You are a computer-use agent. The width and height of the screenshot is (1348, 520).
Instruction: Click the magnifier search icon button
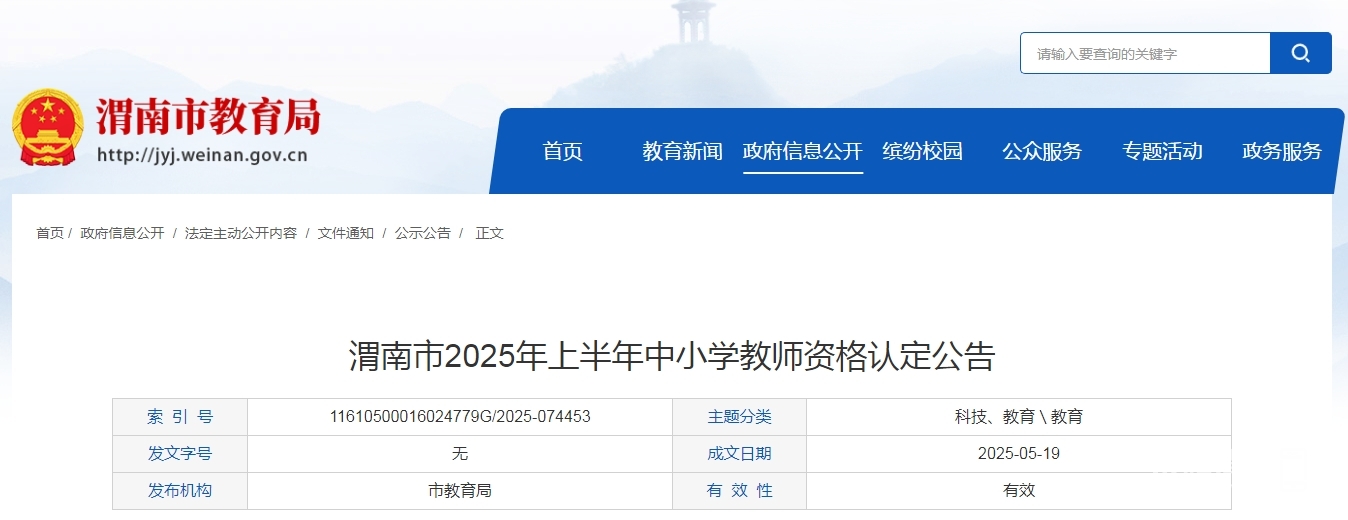[1300, 53]
